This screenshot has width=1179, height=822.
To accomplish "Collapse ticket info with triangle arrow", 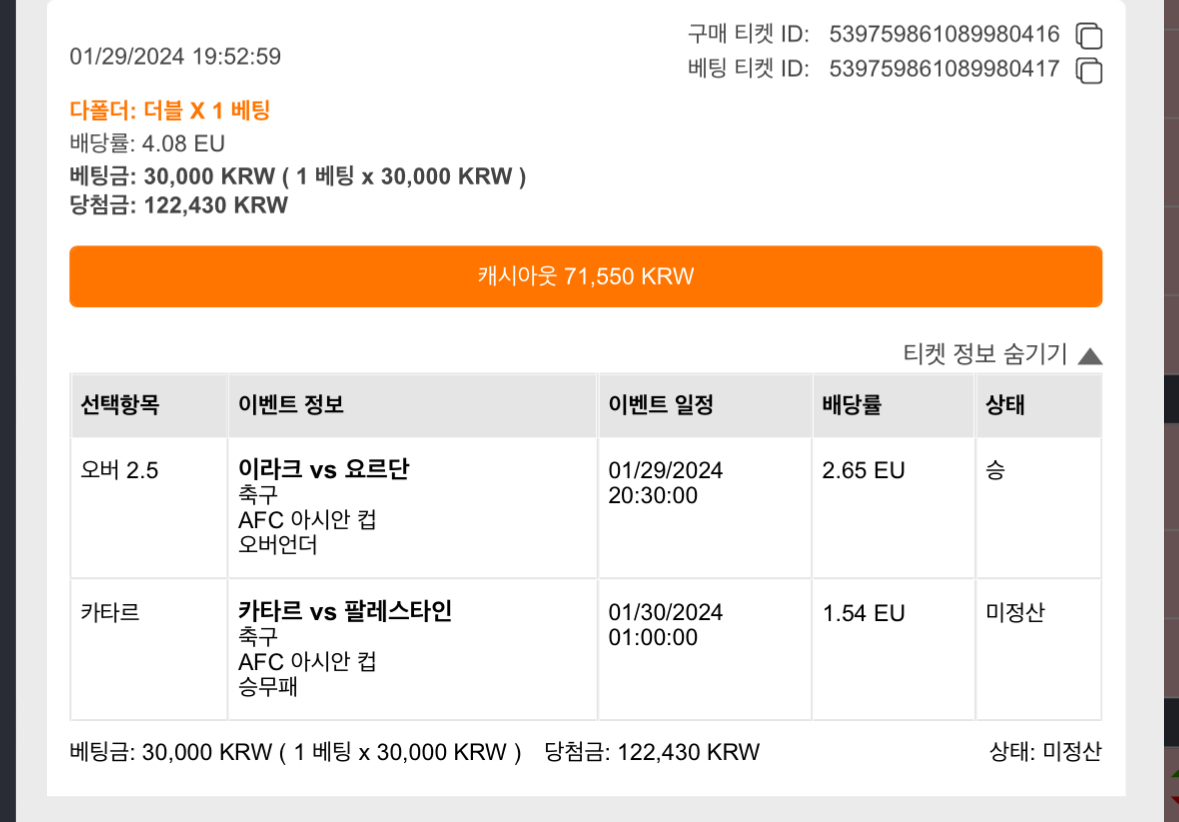I will (x=1090, y=356).
